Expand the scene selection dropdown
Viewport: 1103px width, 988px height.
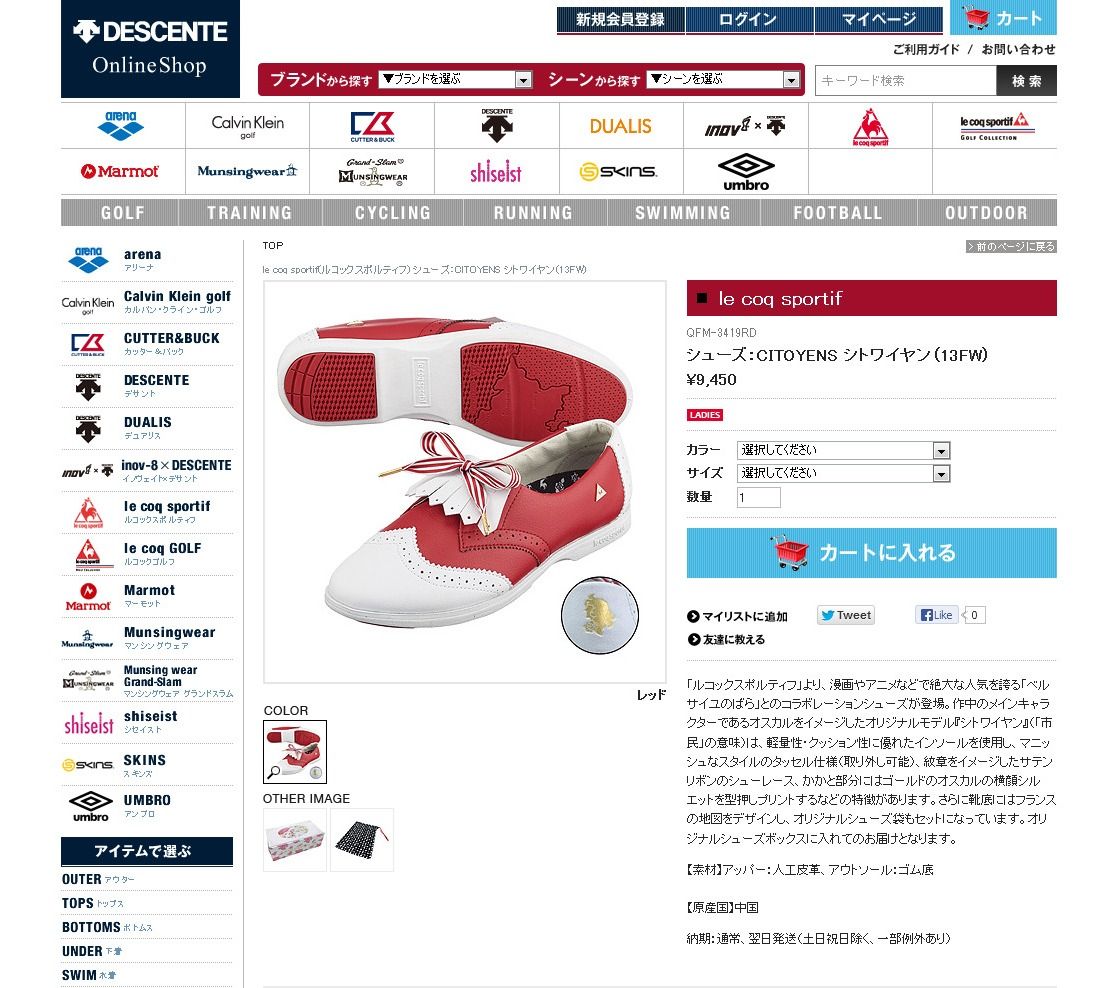click(x=723, y=79)
